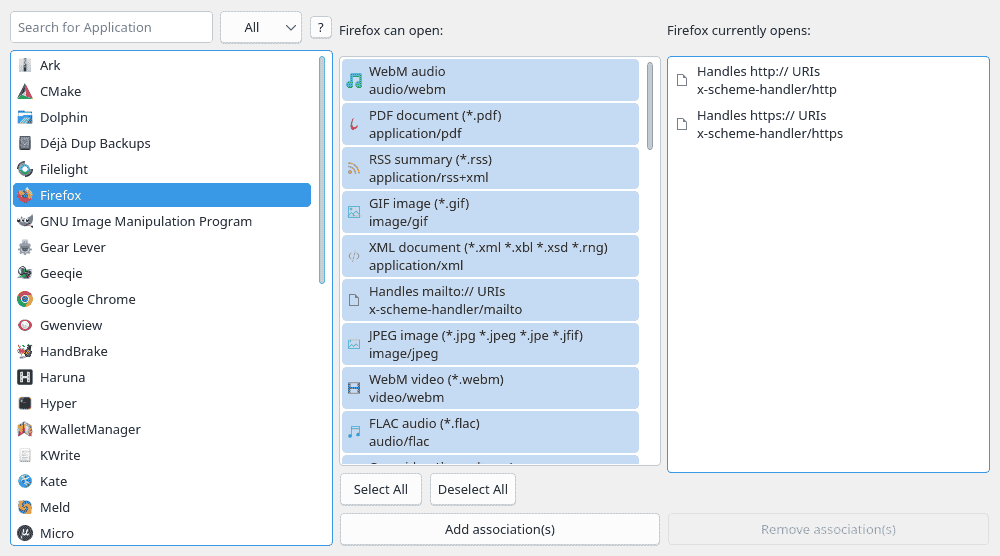Click the Gear Lever icon
Viewport: 1000px width, 556px height.
tap(25, 247)
